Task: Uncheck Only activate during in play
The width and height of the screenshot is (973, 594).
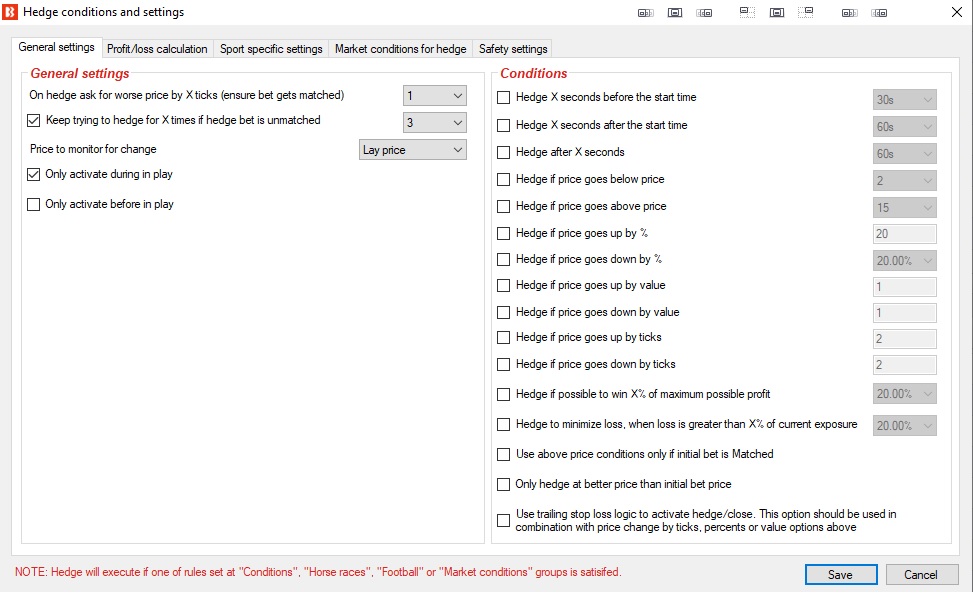Action: click(x=34, y=174)
